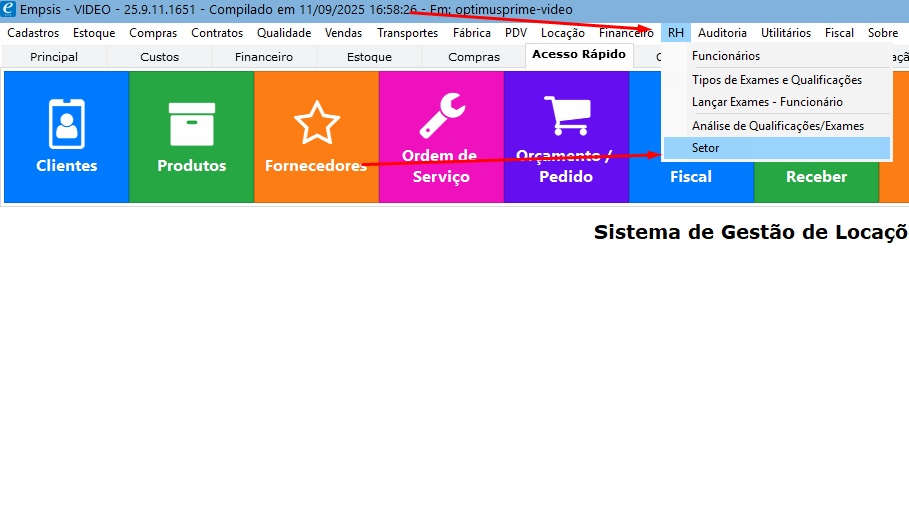Click the Receber green tile
Viewport: 909px width, 512px height.
[816, 176]
